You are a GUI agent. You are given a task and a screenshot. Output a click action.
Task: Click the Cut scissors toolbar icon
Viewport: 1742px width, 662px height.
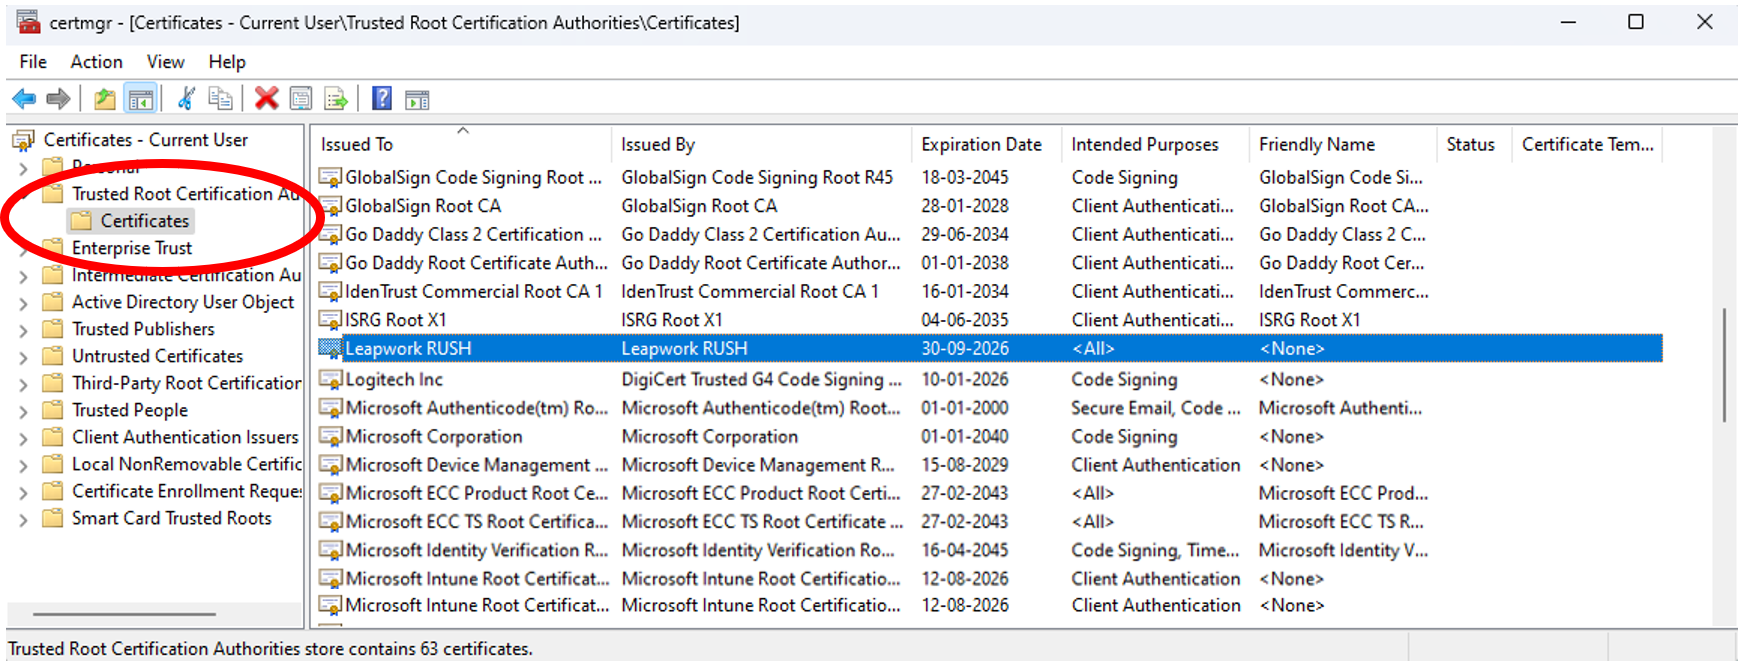point(186,99)
